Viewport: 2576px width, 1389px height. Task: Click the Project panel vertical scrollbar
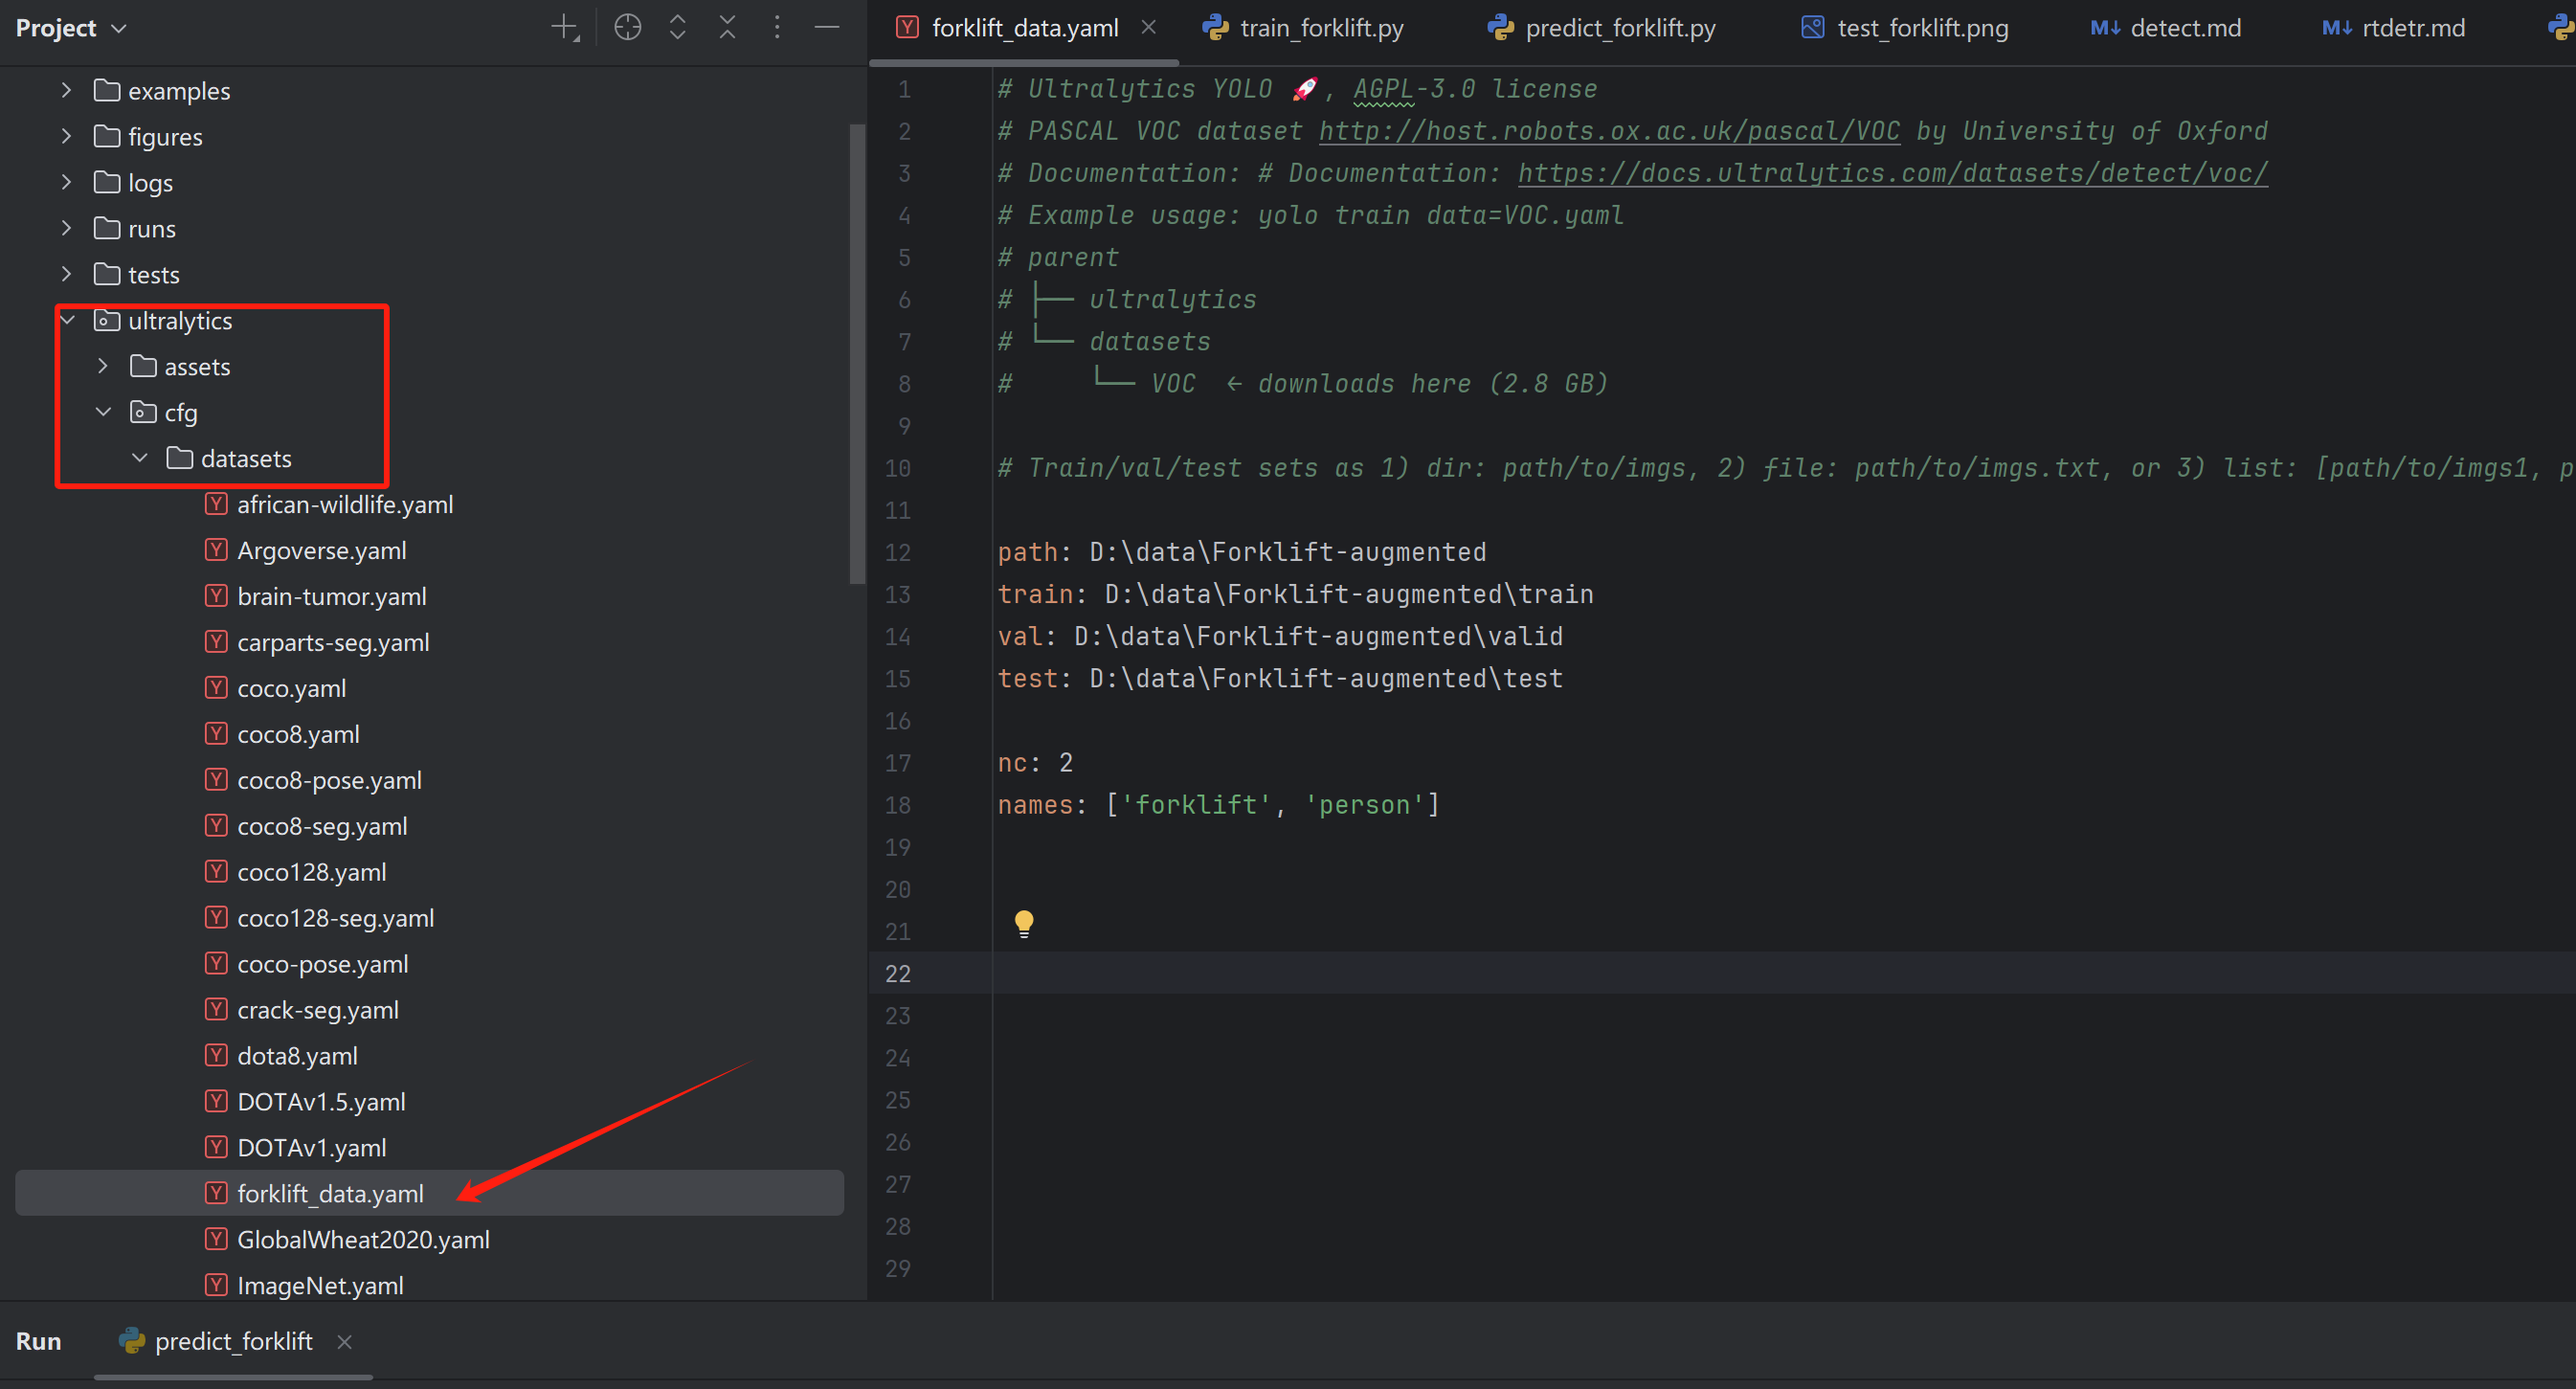click(856, 350)
